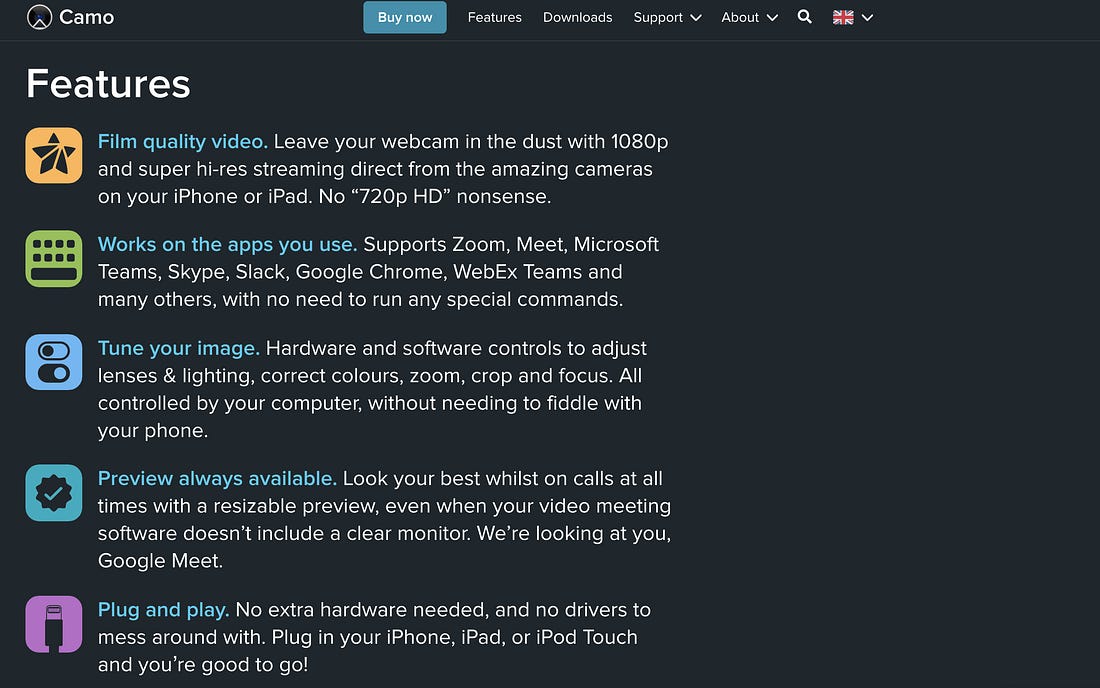Click the '720p HD' nonsense text
1100x688 pixels.
pos(451,196)
